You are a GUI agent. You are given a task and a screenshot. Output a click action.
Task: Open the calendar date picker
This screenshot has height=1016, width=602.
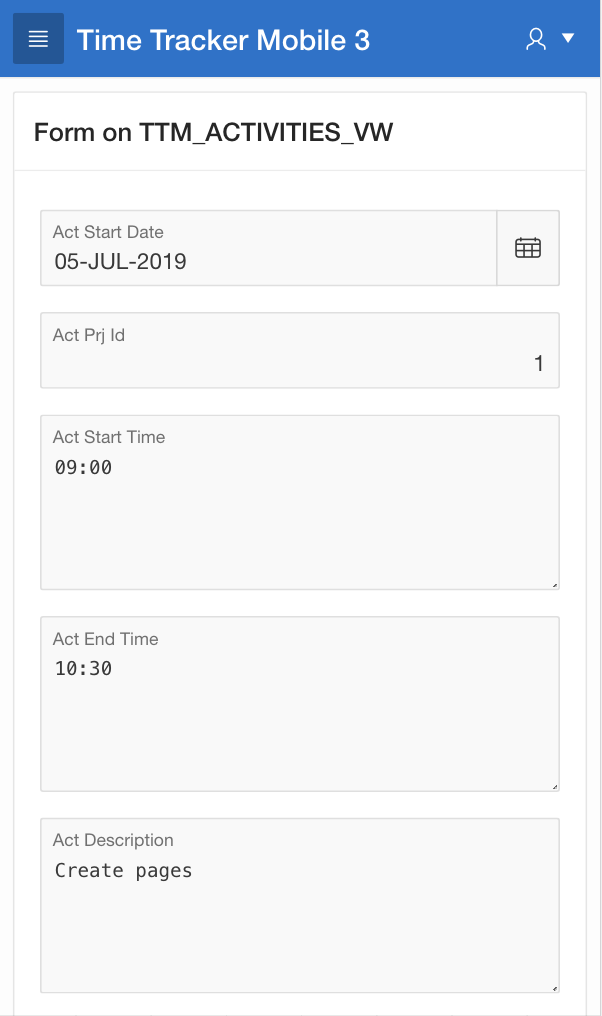coord(528,248)
